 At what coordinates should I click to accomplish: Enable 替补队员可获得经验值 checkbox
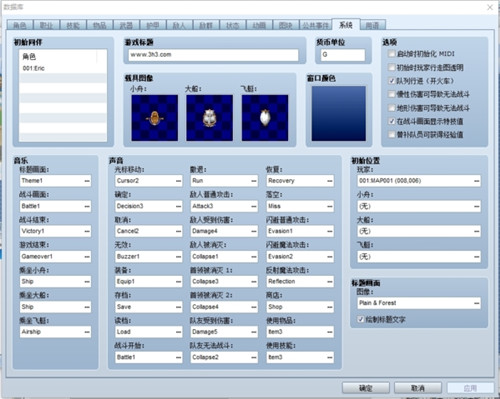(x=392, y=134)
